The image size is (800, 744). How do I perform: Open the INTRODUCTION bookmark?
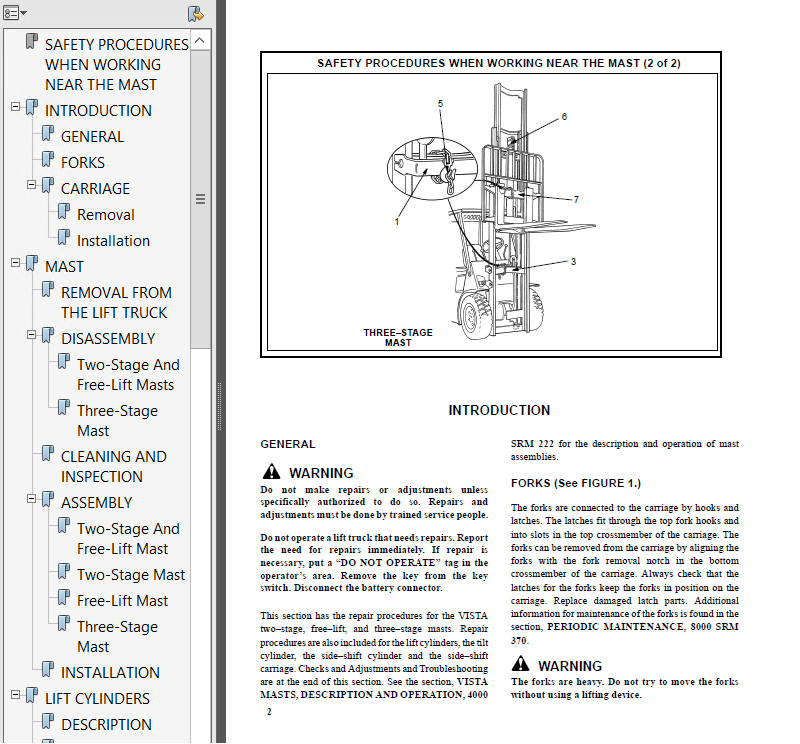click(98, 111)
